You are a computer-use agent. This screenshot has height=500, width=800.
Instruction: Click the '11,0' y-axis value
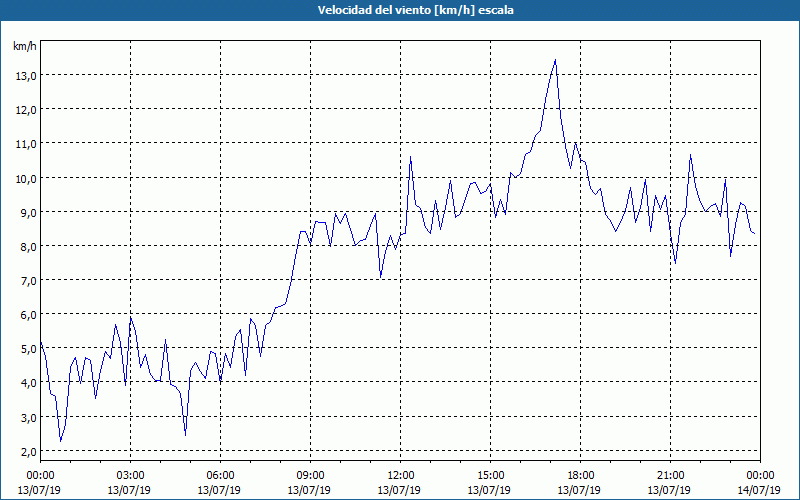27,144
